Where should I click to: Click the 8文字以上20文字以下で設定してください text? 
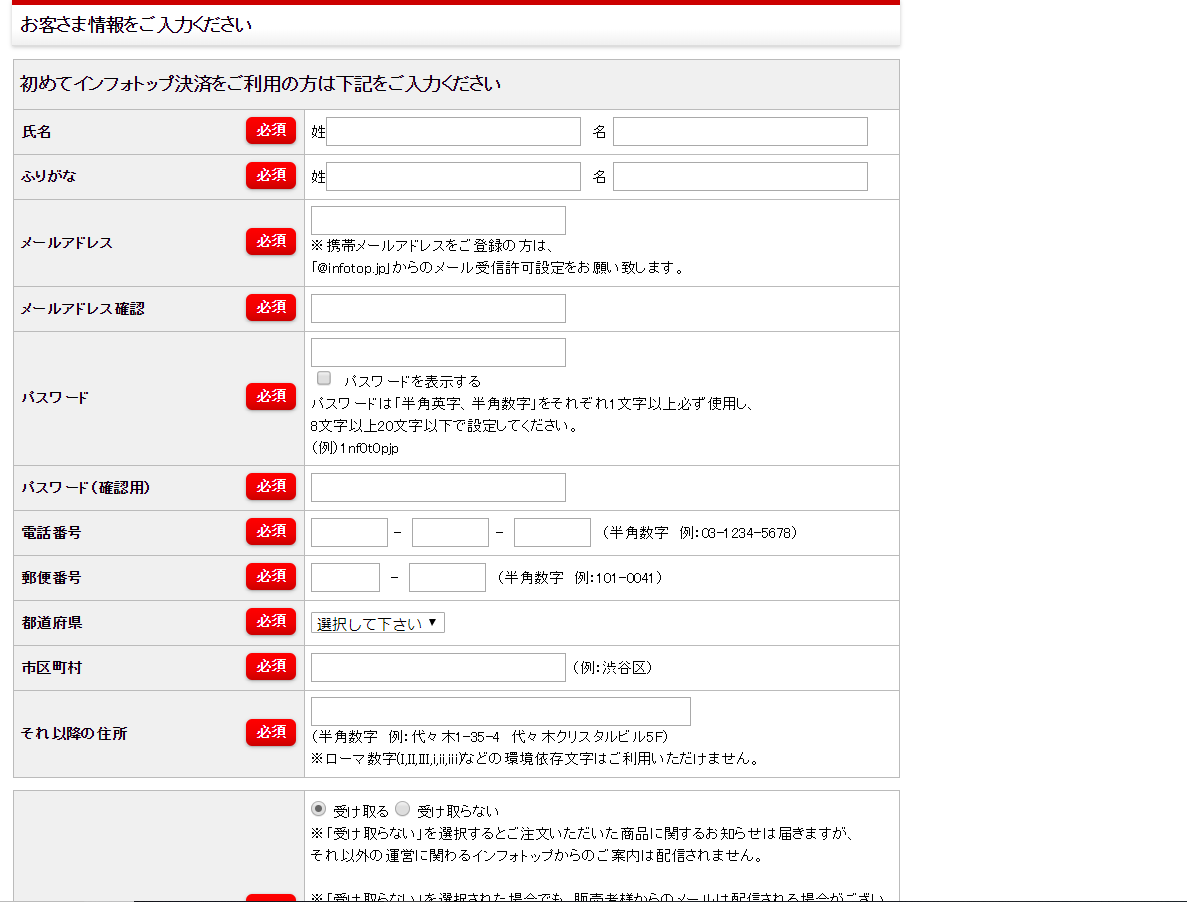point(445,426)
